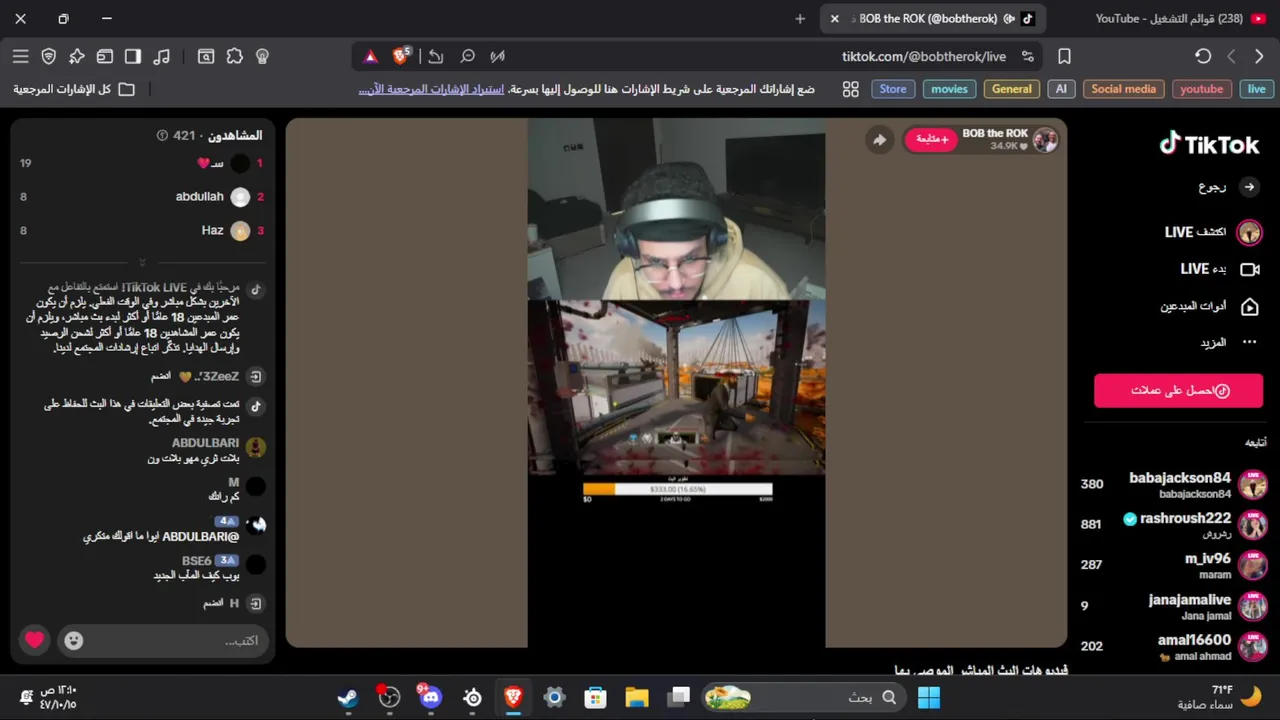The height and width of the screenshot is (720, 1280).
Task: Click the pink get coins button
Action: pos(1178,390)
